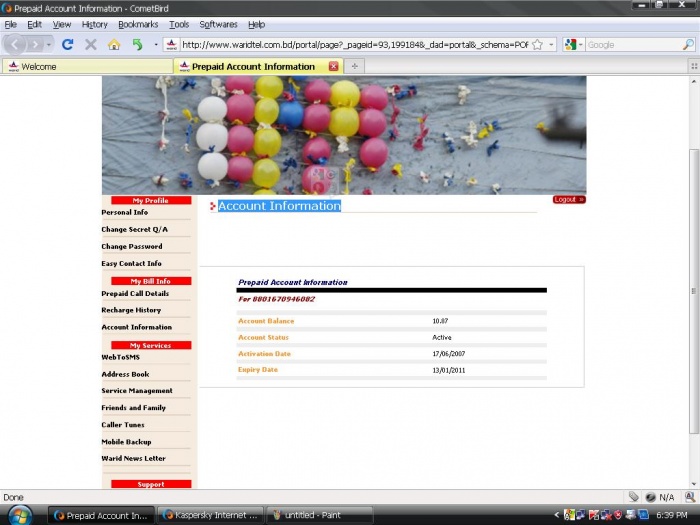Select the Prepaid Account Information tab
The image size is (700, 525).
[258, 67]
